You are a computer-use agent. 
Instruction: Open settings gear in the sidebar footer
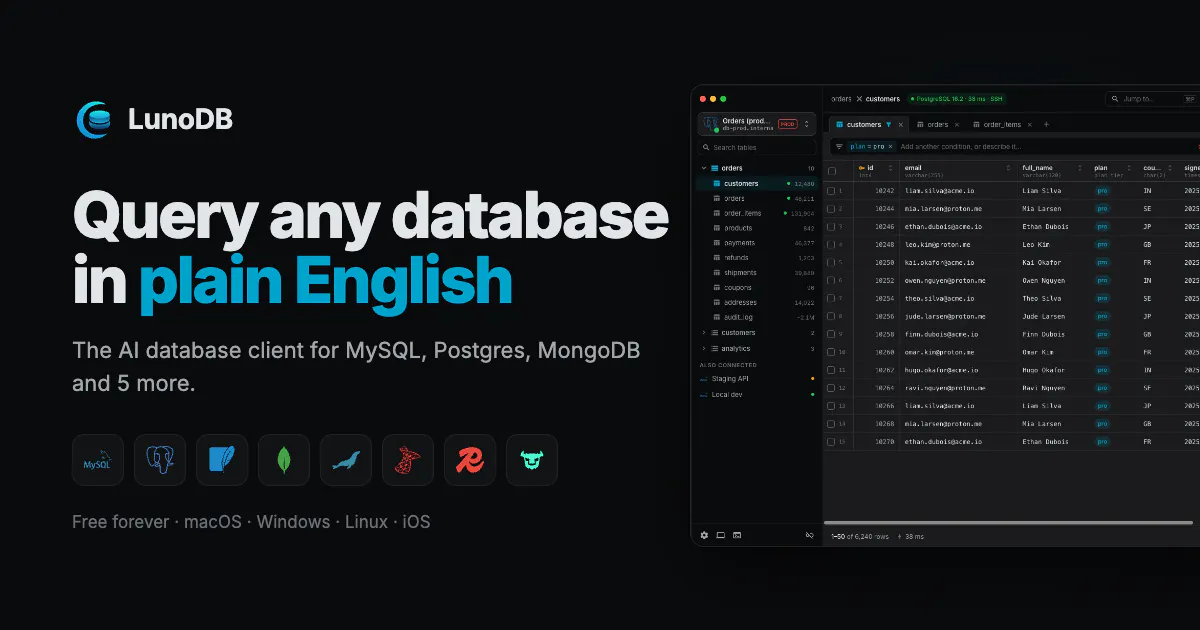(704, 535)
